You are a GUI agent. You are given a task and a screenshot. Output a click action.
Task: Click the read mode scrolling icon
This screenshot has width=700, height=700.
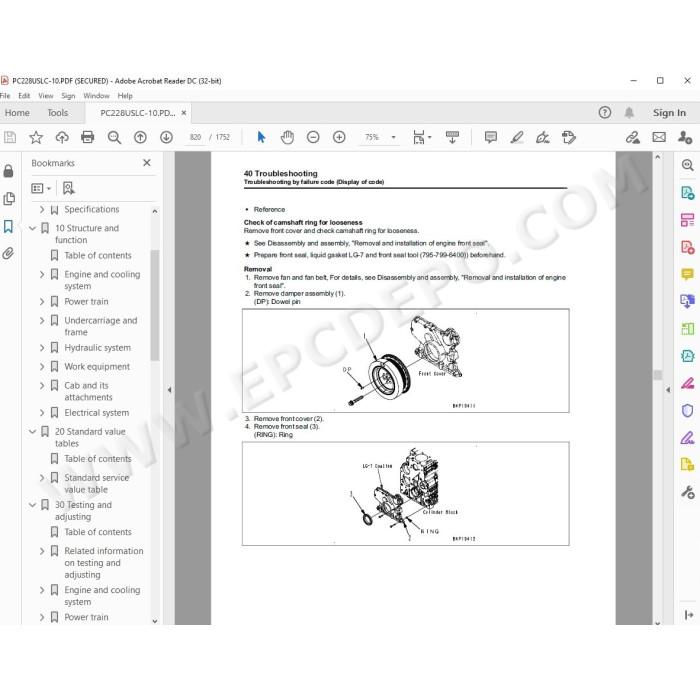452,137
